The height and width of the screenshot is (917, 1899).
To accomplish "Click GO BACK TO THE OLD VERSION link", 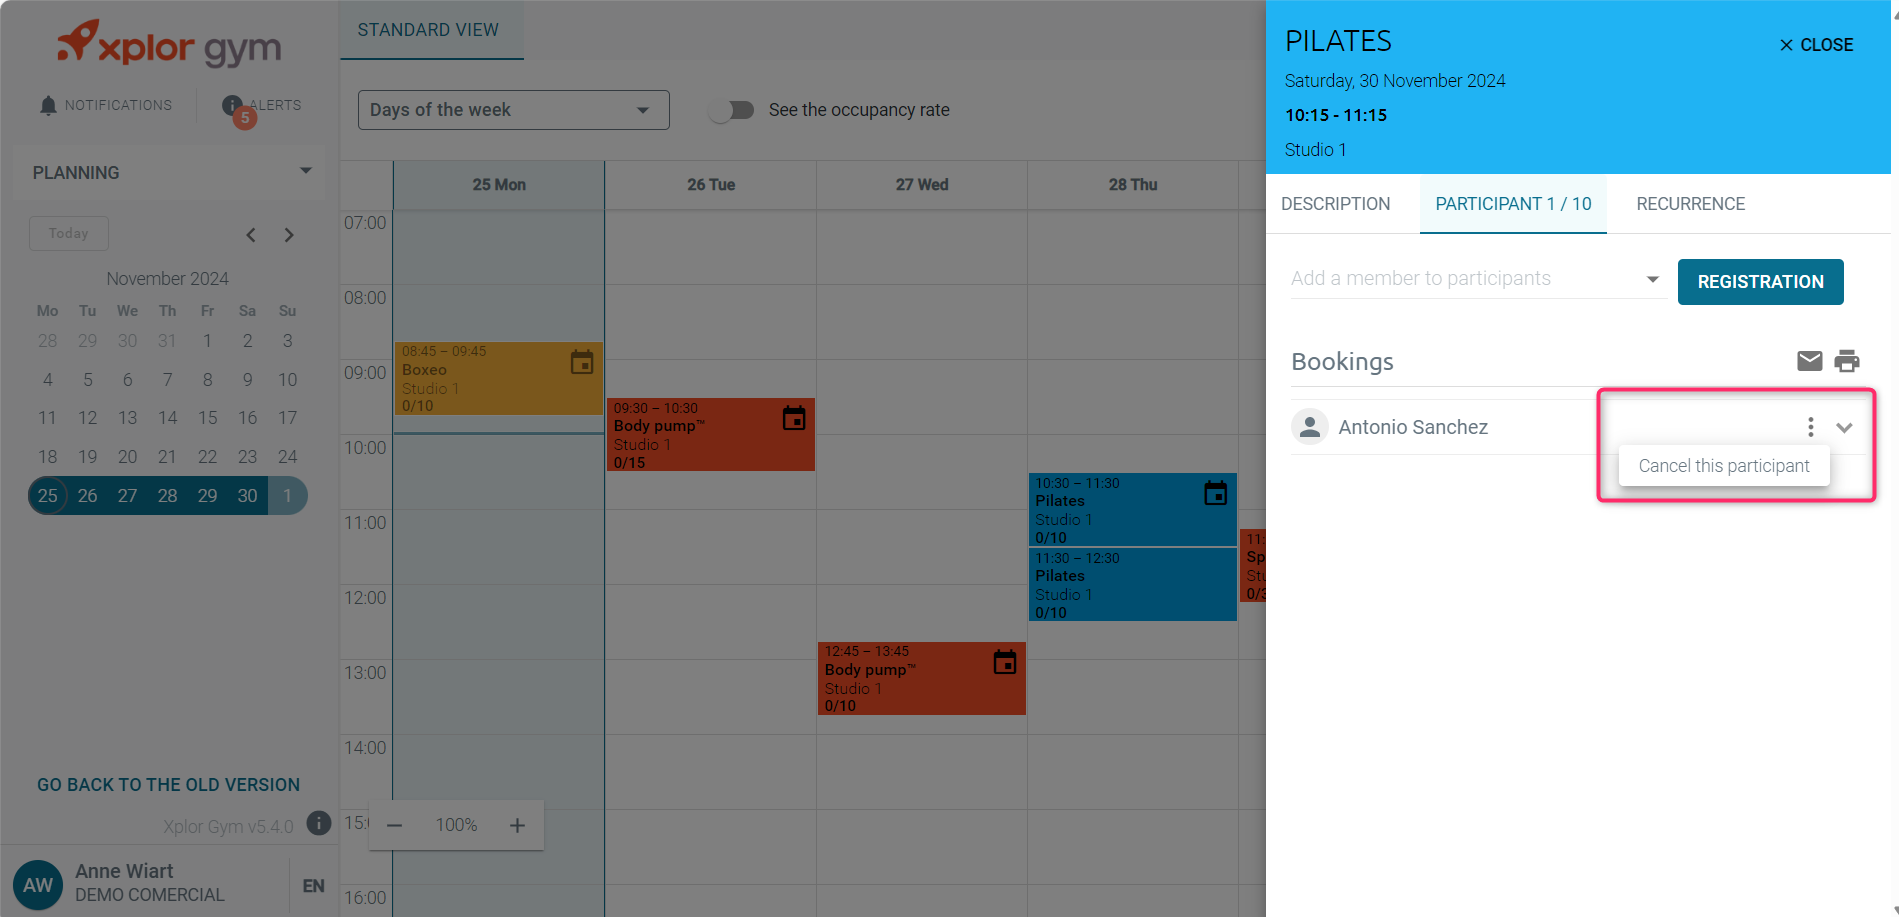I will point(169,785).
